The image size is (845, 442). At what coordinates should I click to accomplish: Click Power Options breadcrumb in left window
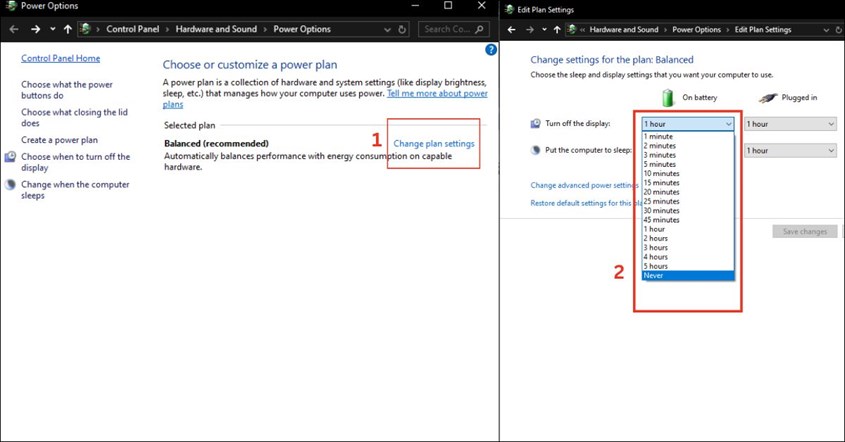pyautogui.click(x=302, y=29)
